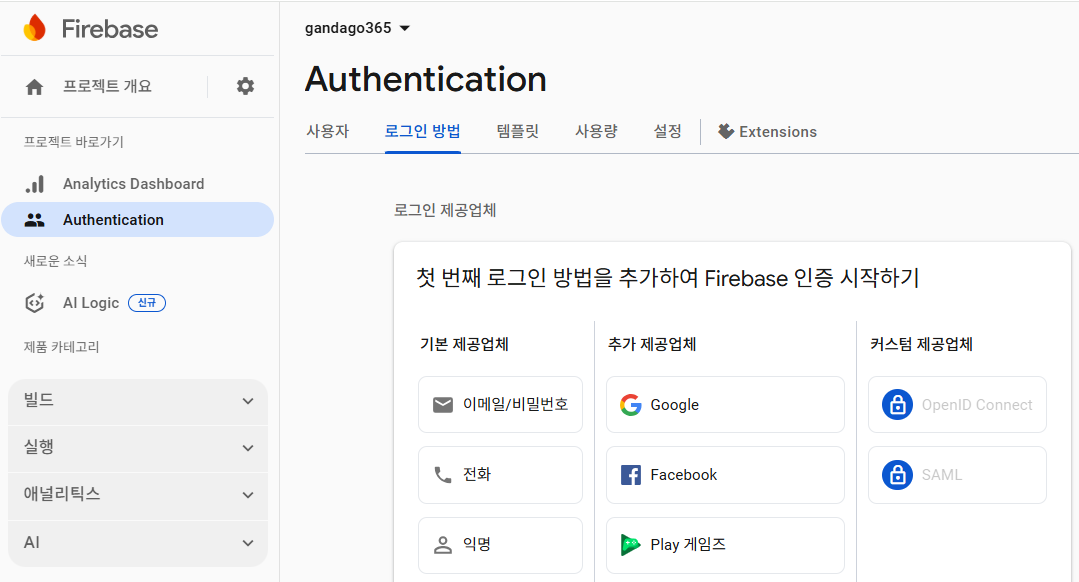Image resolution: width=1079 pixels, height=582 pixels.
Task: Choose the 익명 provider
Action: point(500,545)
